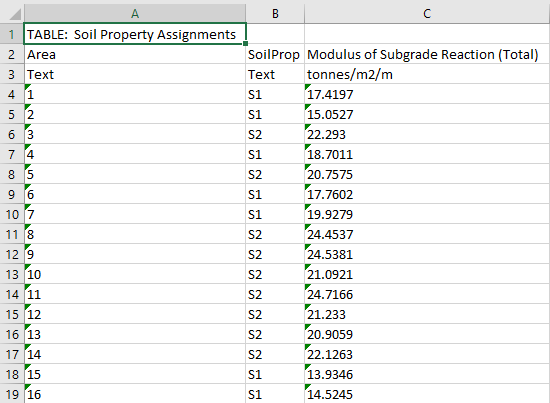This screenshot has width=550, height=403.
Task: Select cell with value 17.4197
Action: tap(427, 94)
